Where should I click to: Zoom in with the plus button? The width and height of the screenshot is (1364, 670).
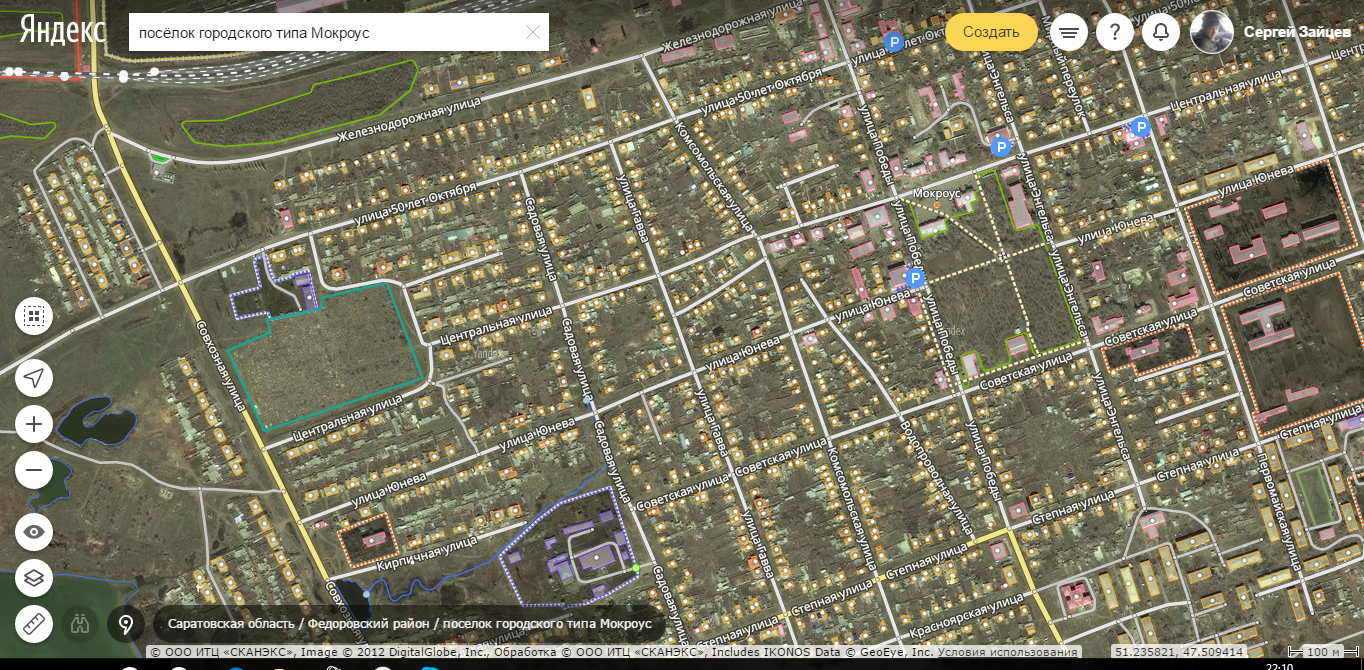pyautogui.click(x=34, y=424)
